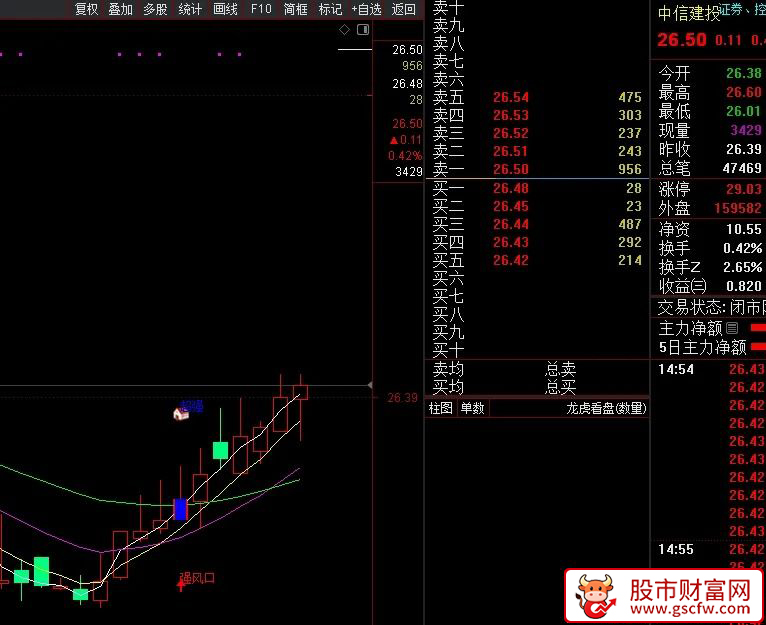Click the 中信建投 stock name title
This screenshot has height=625, width=766.
point(689,14)
